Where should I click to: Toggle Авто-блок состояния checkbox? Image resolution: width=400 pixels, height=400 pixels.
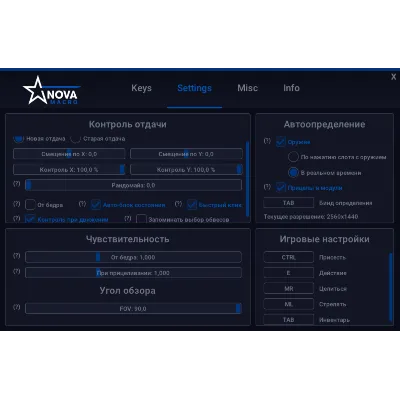(96, 204)
